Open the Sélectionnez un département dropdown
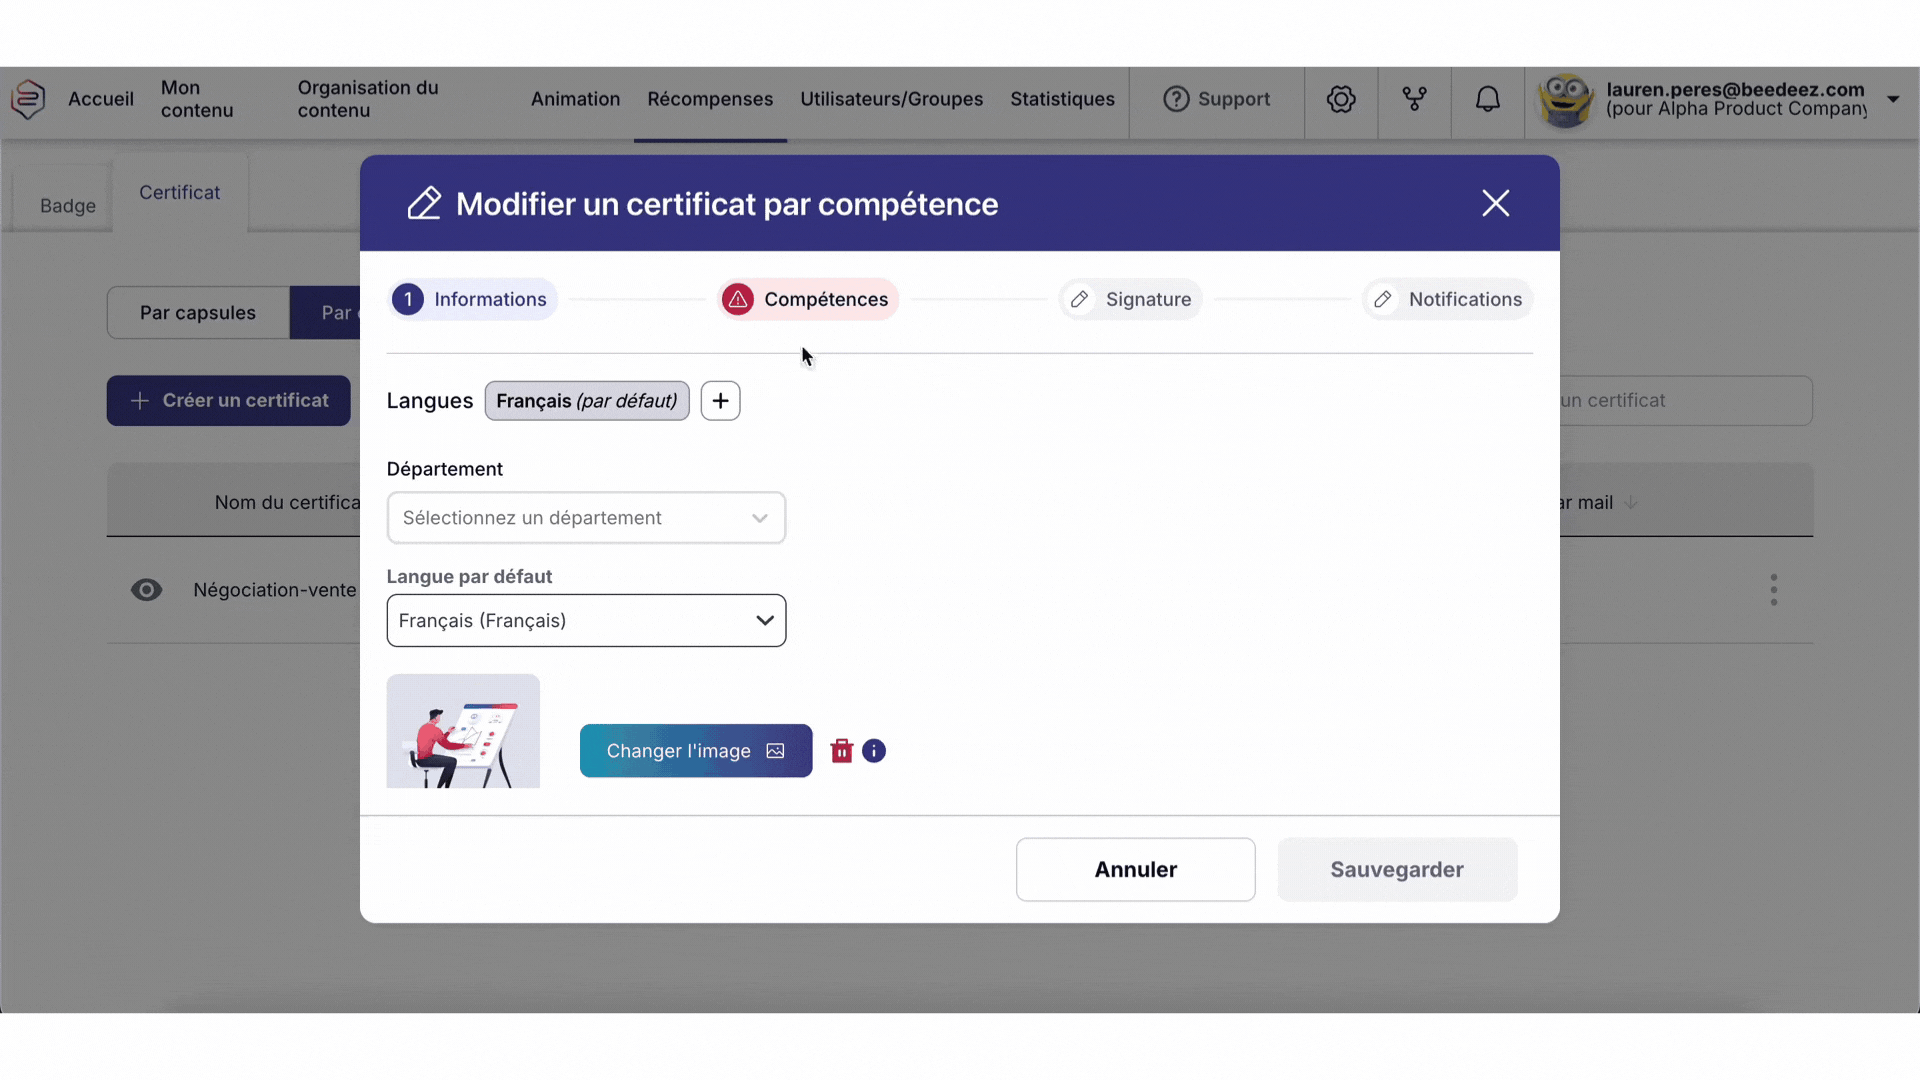 pyautogui.click(x=586, y=518)
